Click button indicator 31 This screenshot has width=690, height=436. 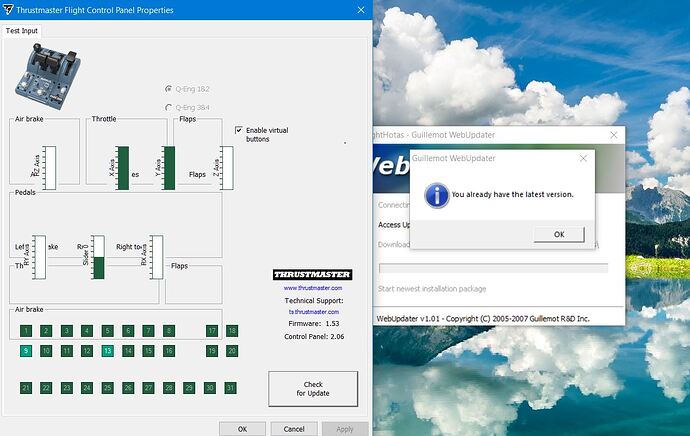(230, 388)
